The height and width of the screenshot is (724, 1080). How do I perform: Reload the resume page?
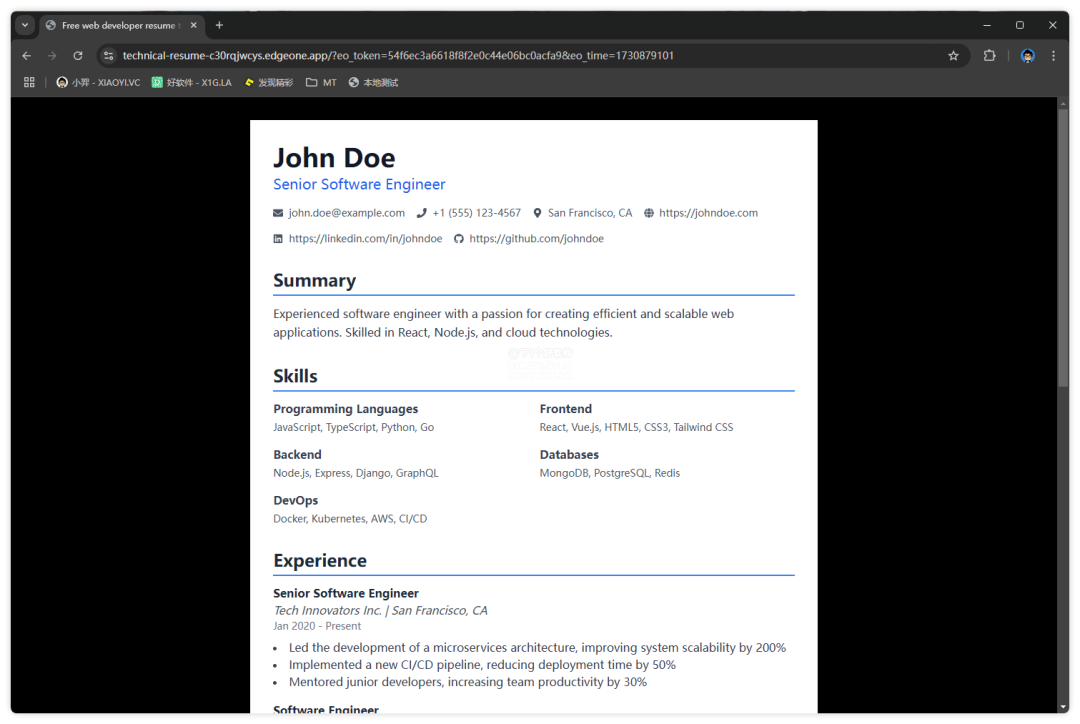coord(78,56)
